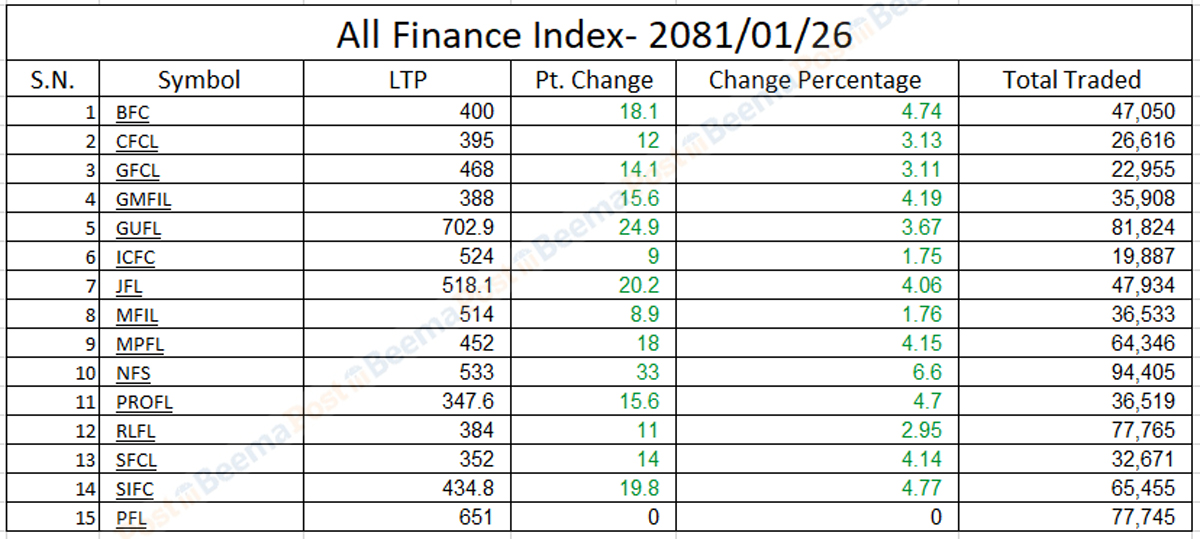Click the Pt. Change column header
Viewport: 1200px width, 539px height.
(x=594, y=80)
